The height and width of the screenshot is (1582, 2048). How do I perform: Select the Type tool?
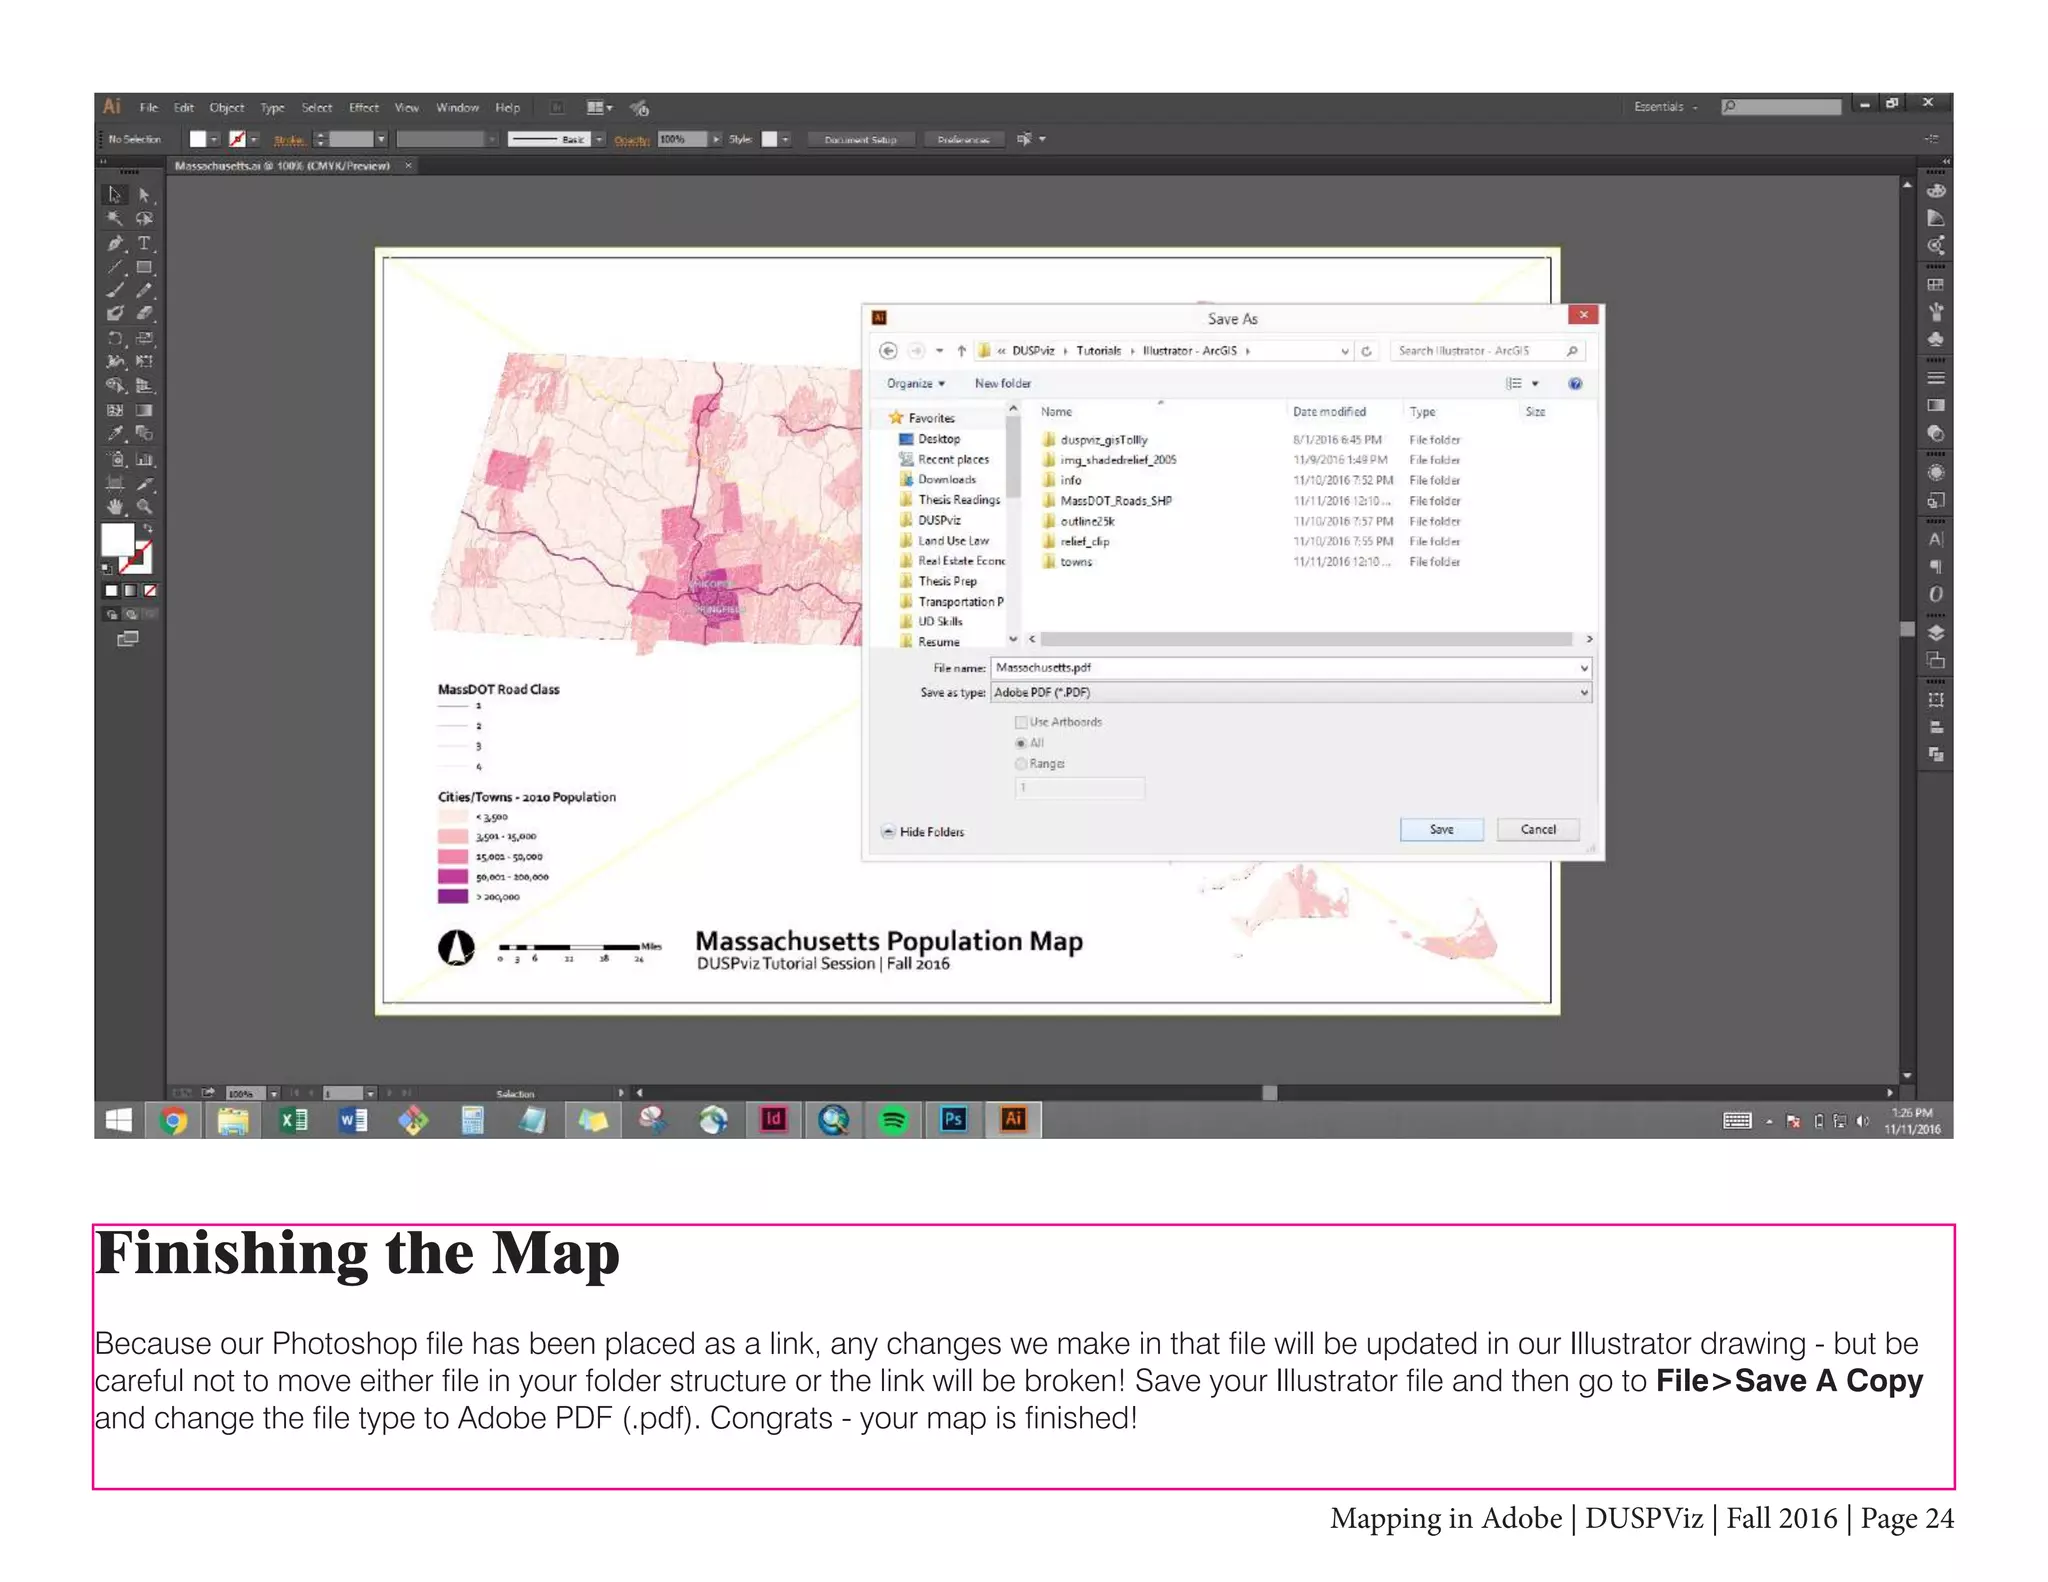(144, 243)
